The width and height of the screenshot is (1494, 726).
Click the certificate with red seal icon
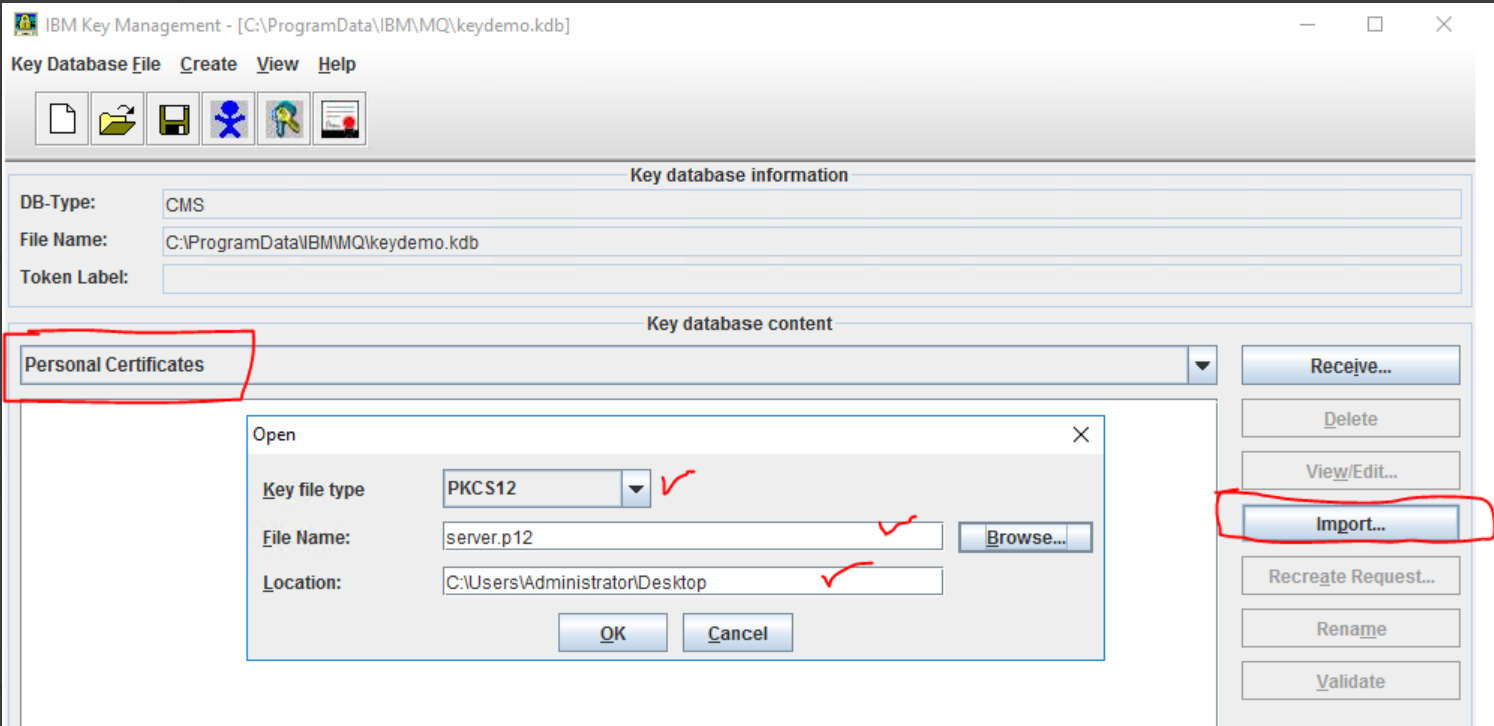(x=339, y=120)
